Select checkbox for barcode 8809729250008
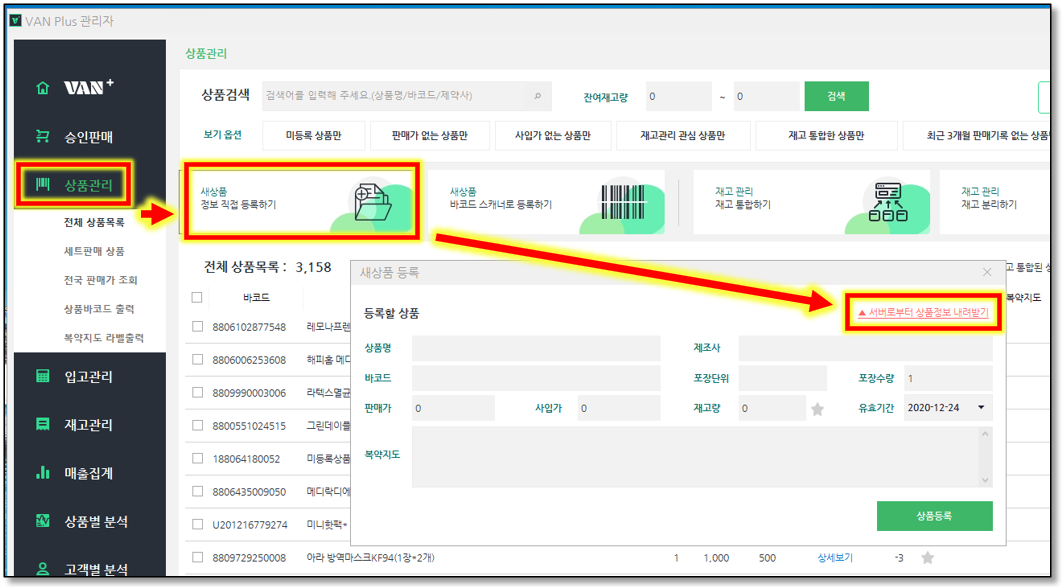 click(x=197, y=558)
